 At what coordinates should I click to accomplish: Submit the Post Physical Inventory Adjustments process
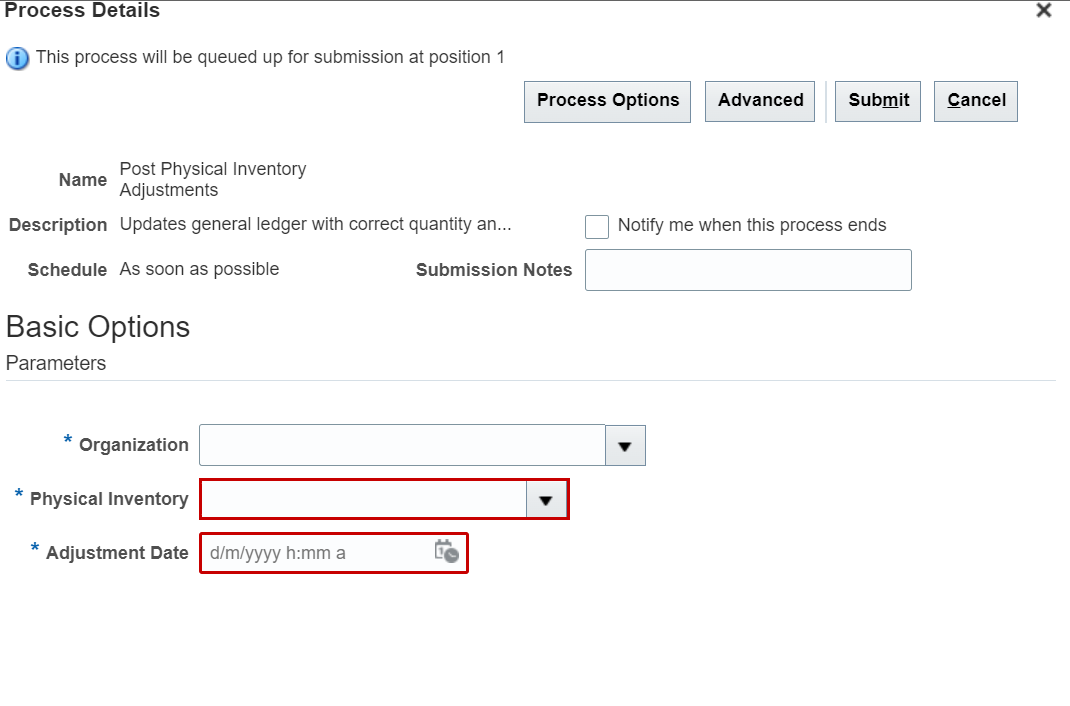coord(877,101)
